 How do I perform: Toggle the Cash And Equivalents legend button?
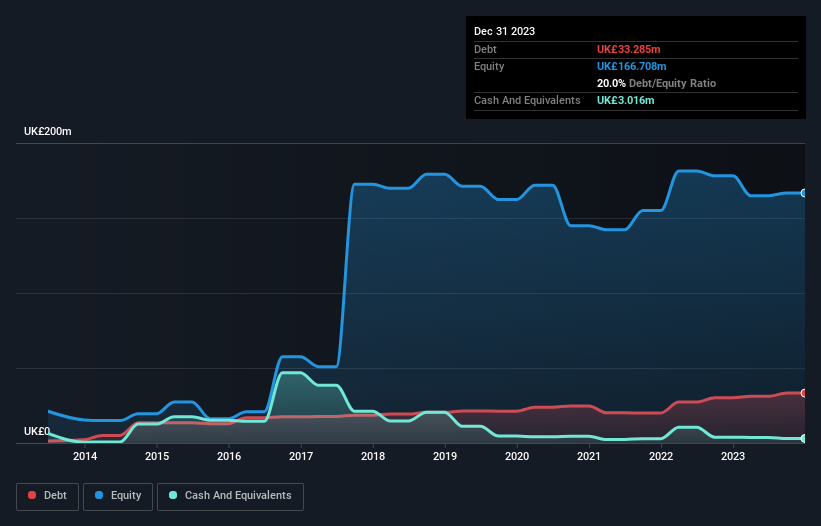pyautogui.click(x=230, y=496)
